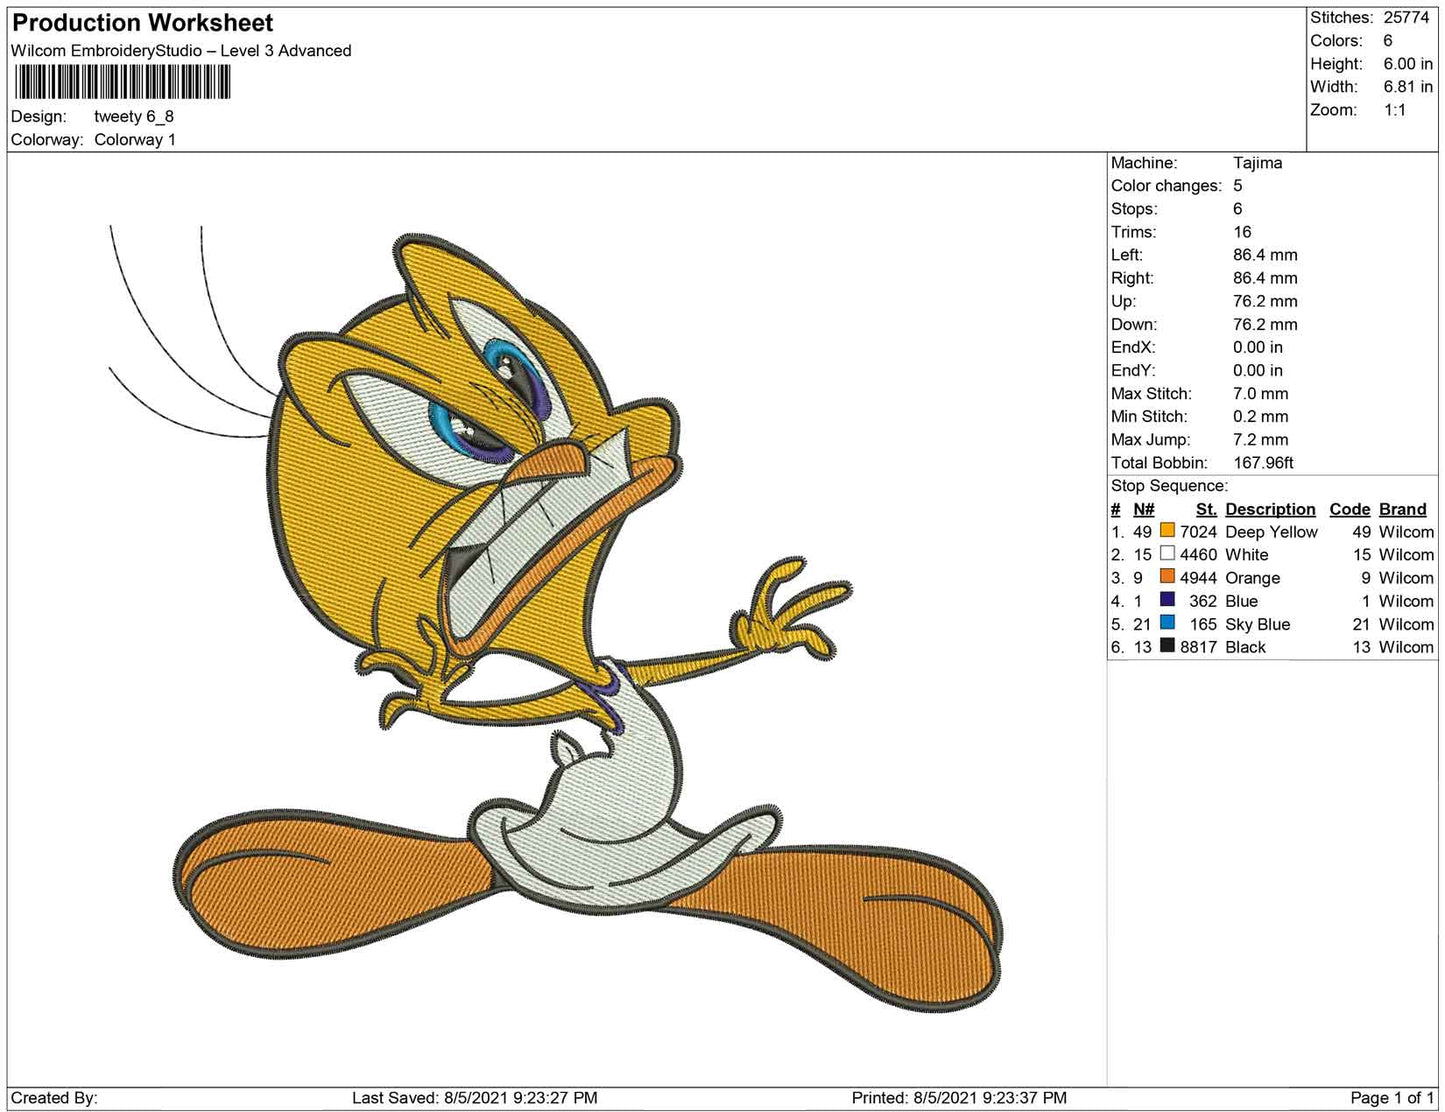Click the barcode under the worksheet title
Viewport: 1445px width, 1112px height.
tap(121, 82)
